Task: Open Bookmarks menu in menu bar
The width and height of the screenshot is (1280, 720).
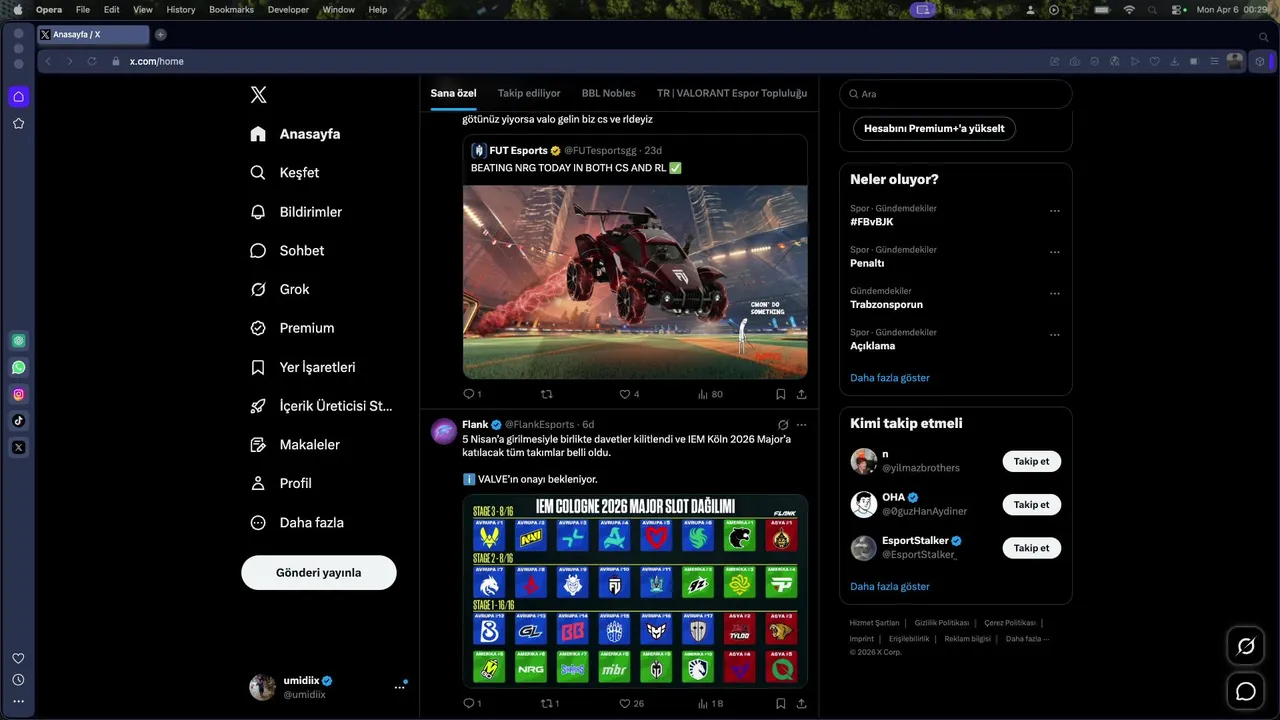Action: [x=231, y=9]
